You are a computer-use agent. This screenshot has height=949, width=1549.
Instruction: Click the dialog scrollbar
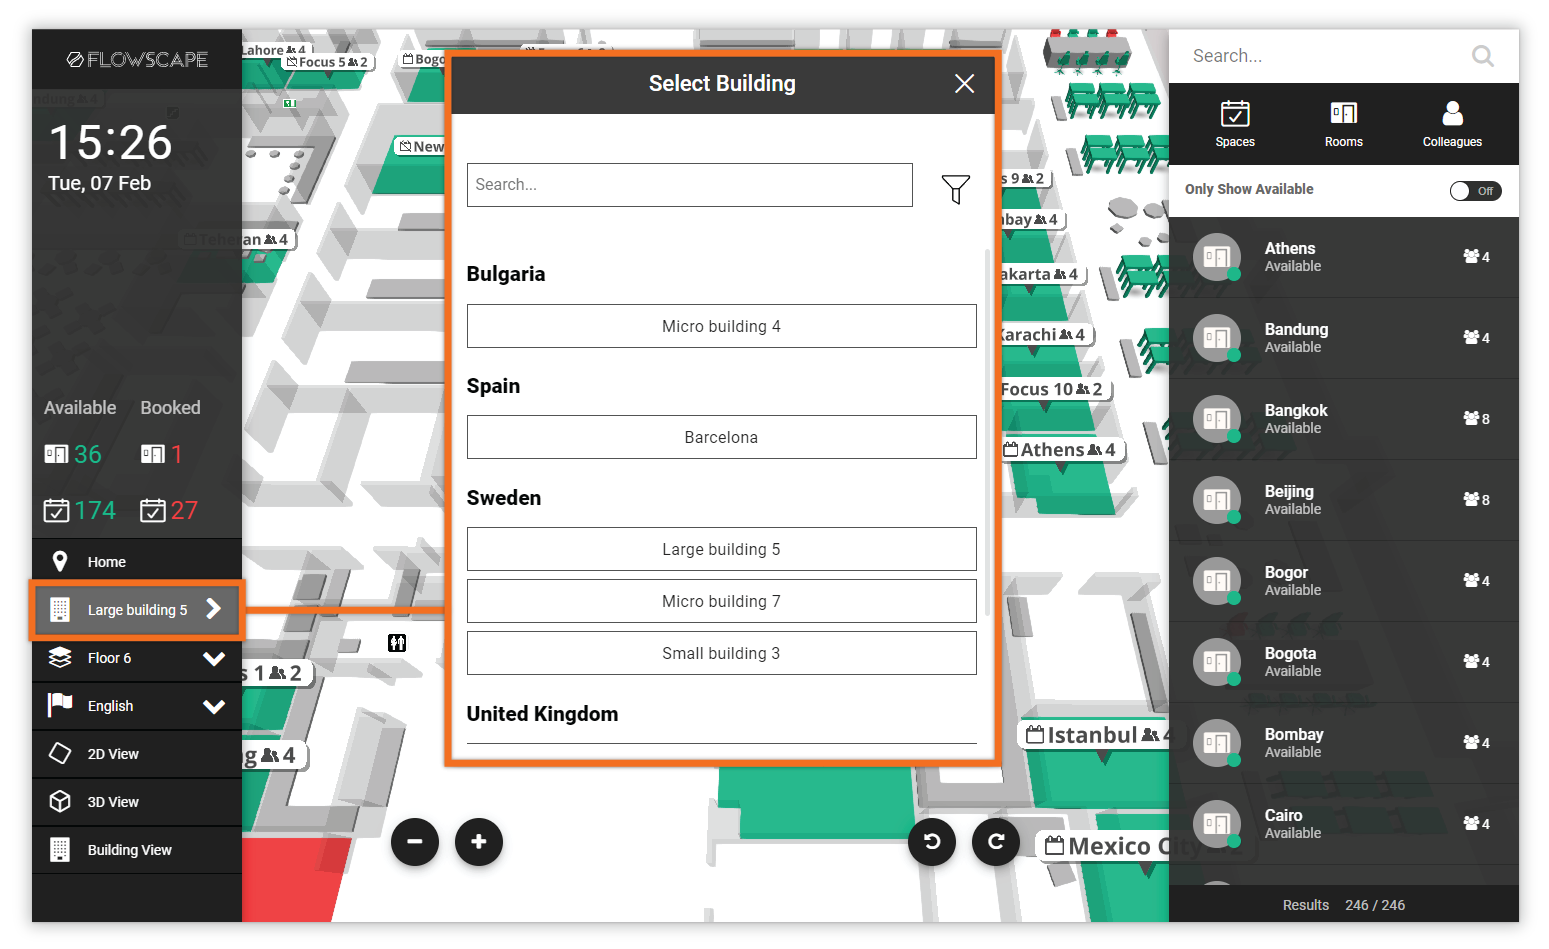point(988,430)
